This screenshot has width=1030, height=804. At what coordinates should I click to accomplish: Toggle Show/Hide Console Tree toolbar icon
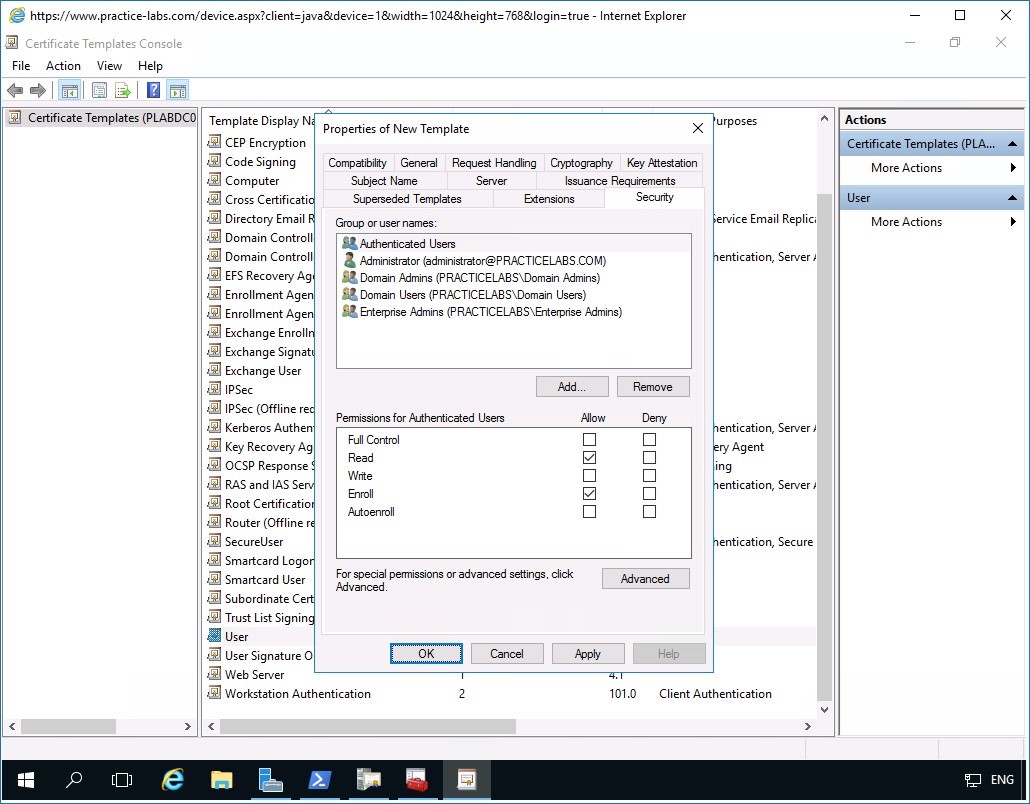pyautogui.click(x=70, y=90)
